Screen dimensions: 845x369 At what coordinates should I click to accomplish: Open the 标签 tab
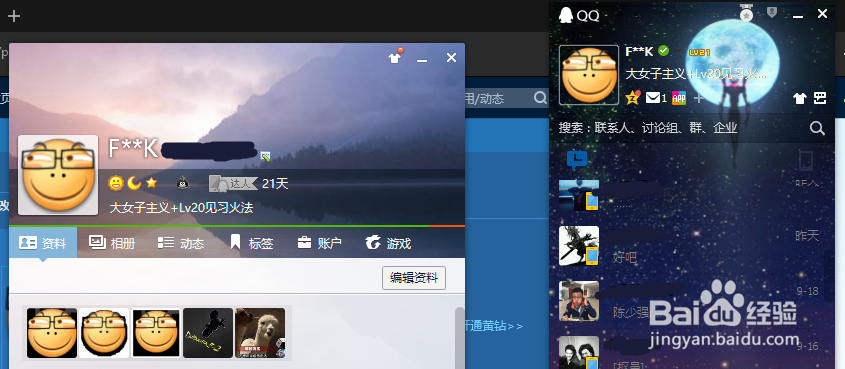[251, 243]
